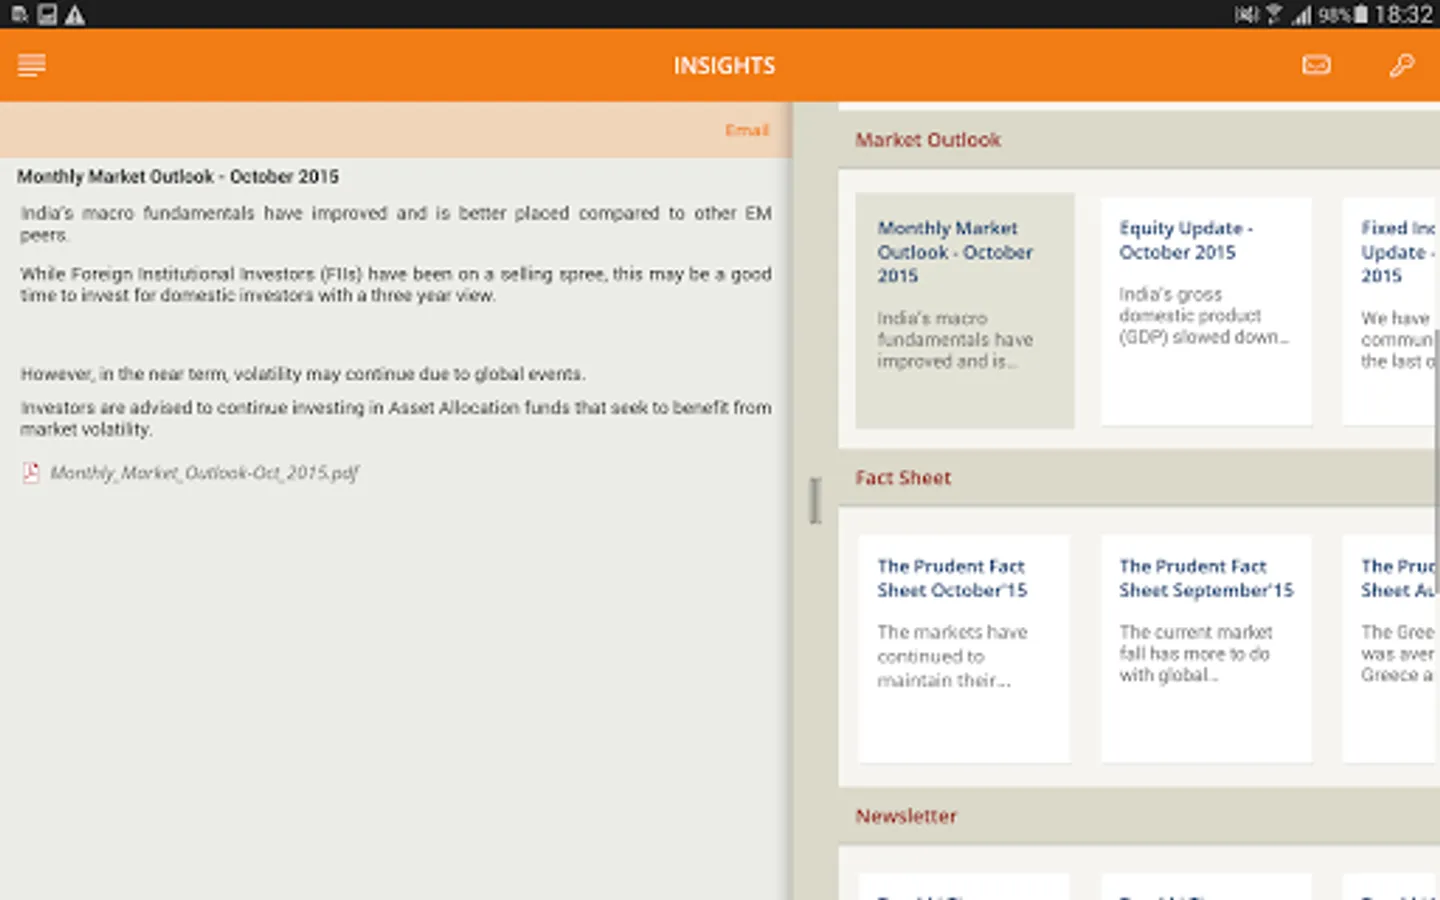Grab the split-pane divider handle
The width and height of the screenshot is (1440, 900).
pos(815,500)
